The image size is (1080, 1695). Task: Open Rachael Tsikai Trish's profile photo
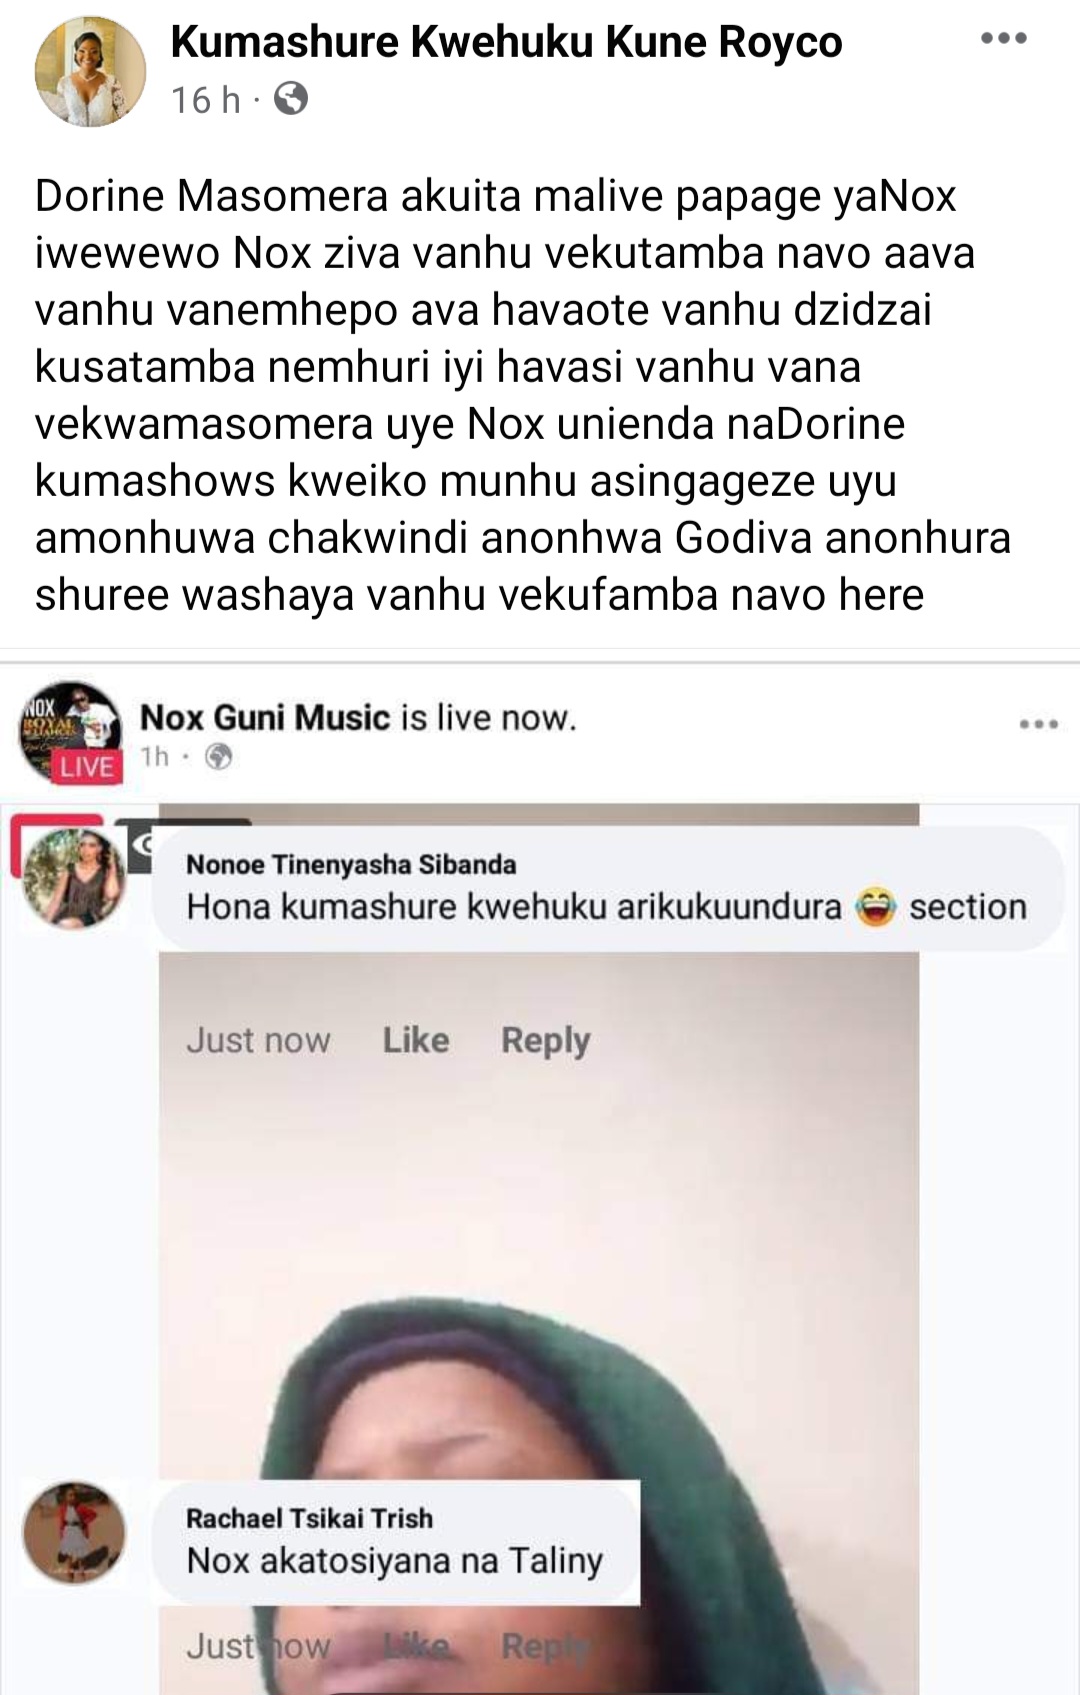coord(74,1532)
